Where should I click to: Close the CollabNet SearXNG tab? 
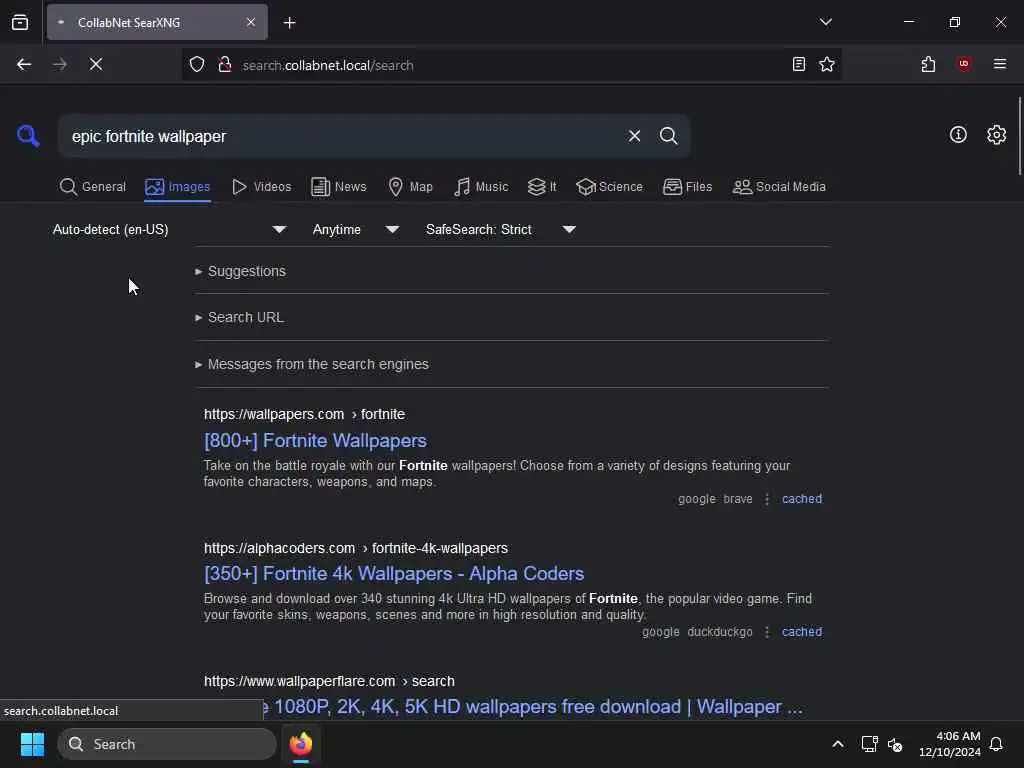click(251, 22)
